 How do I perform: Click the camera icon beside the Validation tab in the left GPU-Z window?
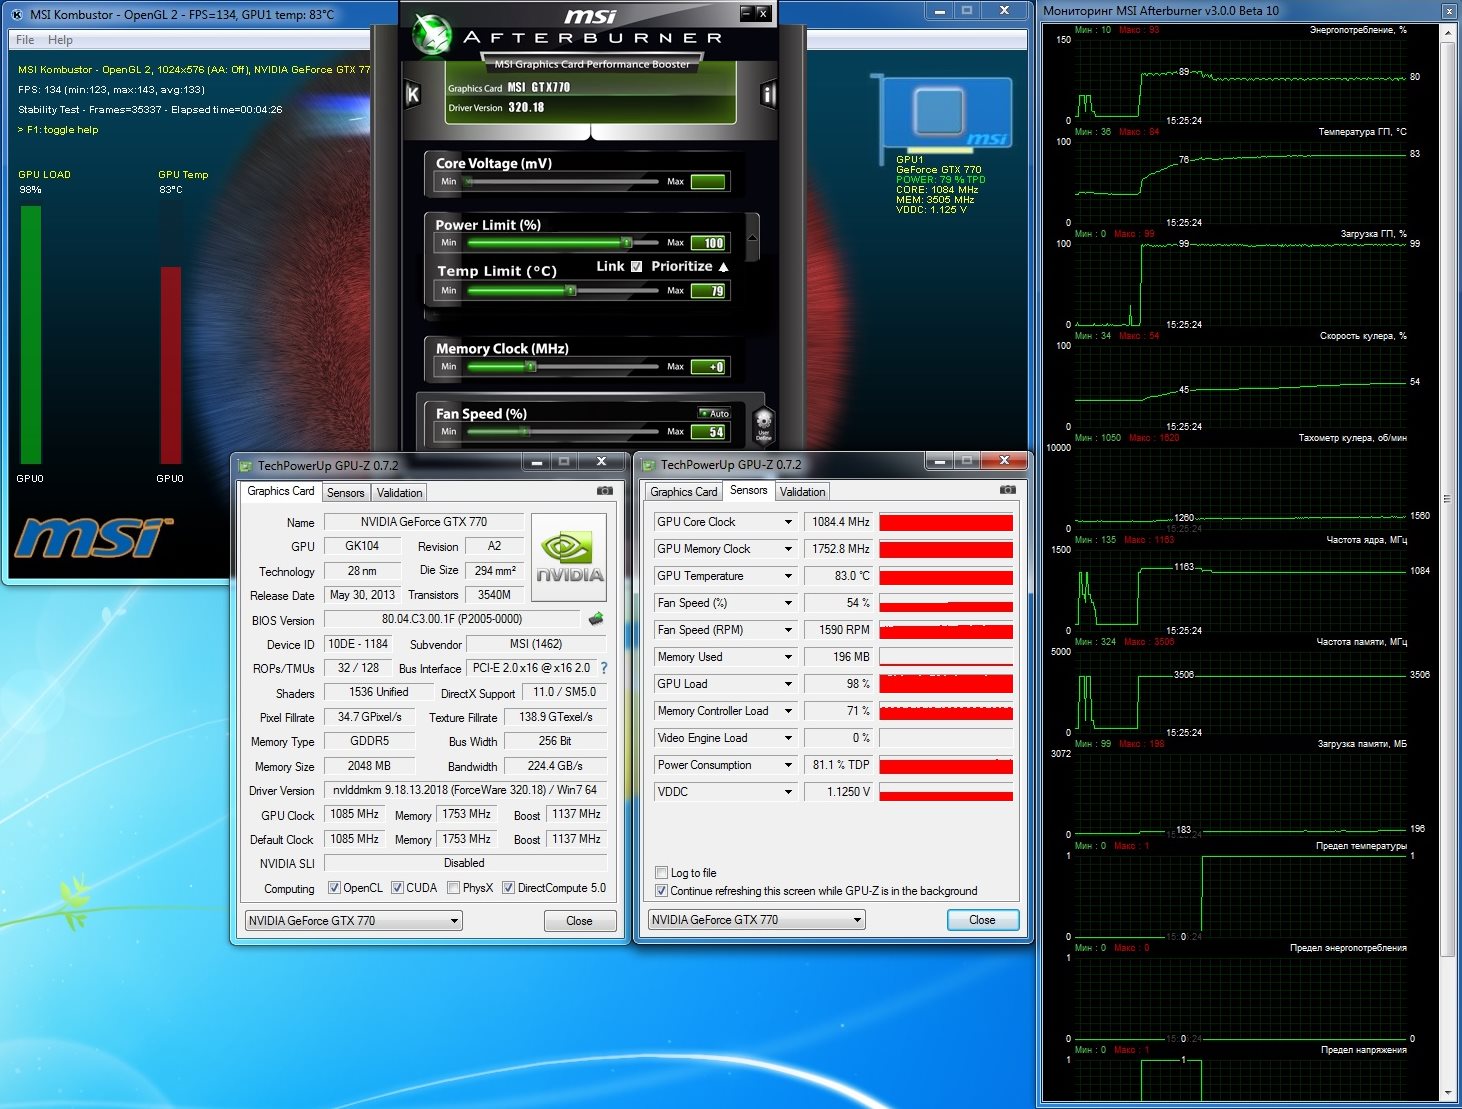click(x=604, y=491)
